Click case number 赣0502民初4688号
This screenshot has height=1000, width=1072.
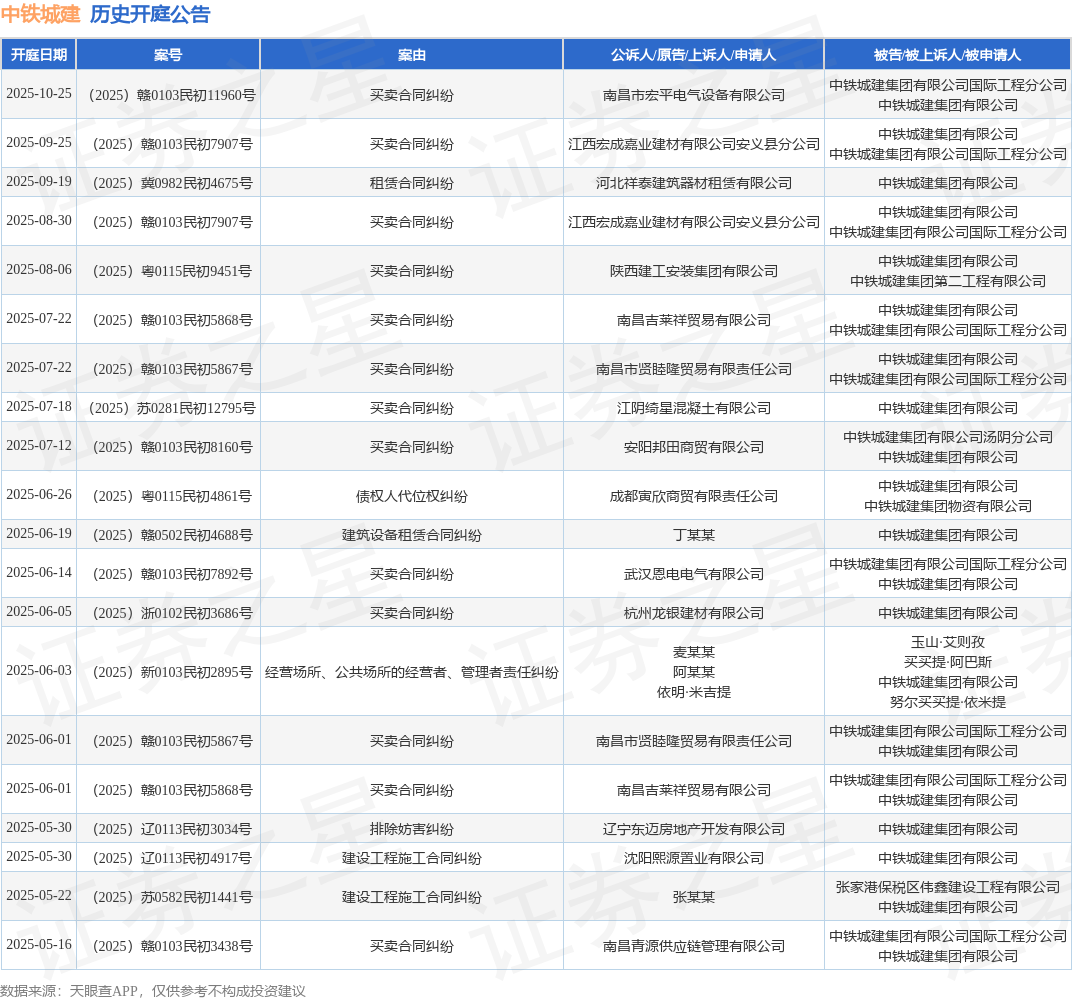172,535
